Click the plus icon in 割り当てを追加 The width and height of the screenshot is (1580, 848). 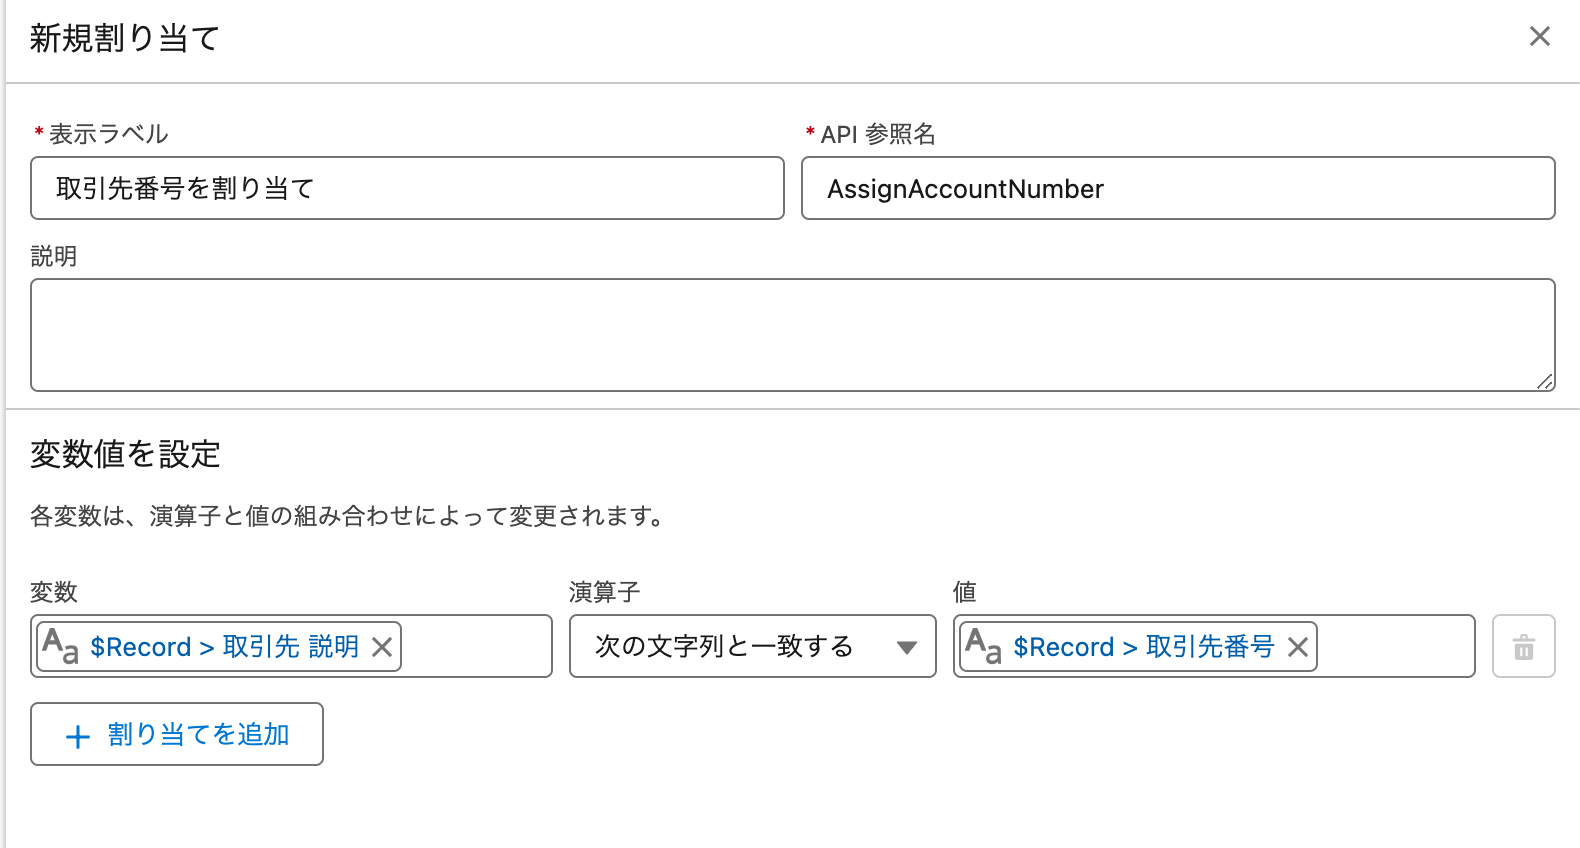coord(77,737)
